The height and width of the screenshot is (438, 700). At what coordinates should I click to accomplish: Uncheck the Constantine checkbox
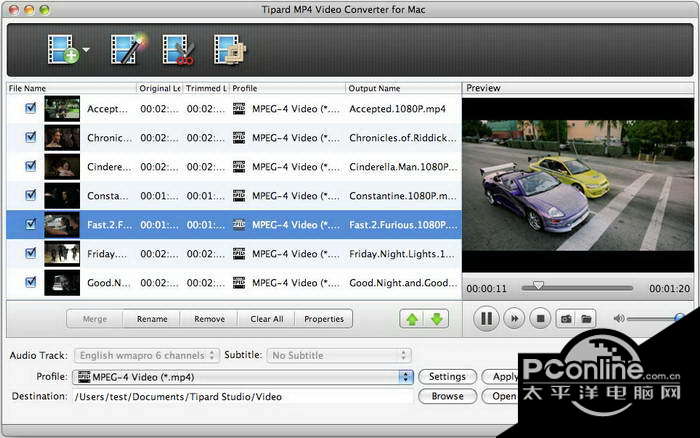[30, 195]
